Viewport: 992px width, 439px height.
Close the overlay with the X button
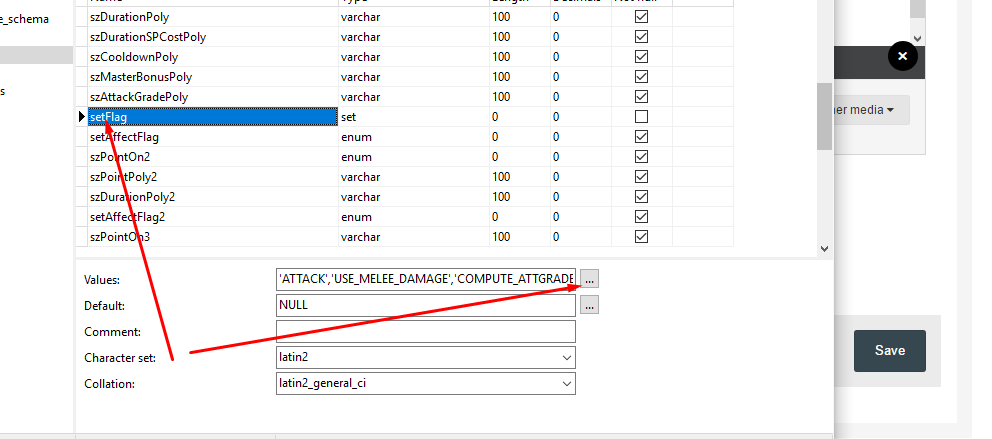[903, 56]
